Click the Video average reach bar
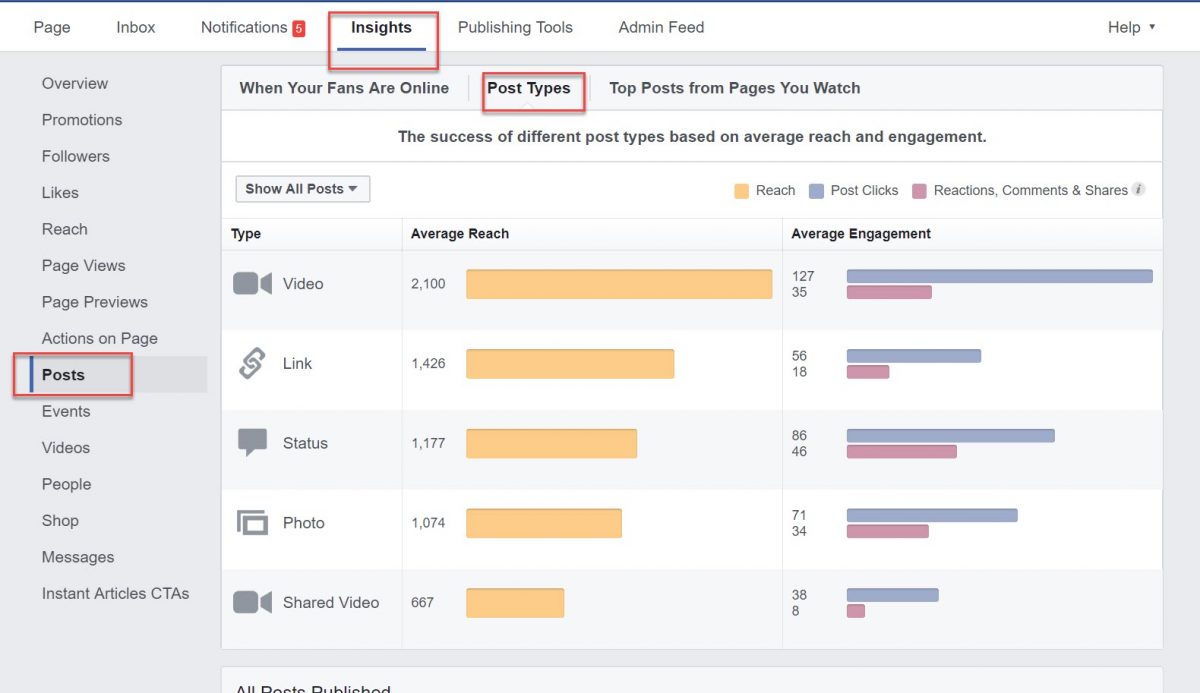This screenshot has width=1200, height=693. [x=620, y=283]
